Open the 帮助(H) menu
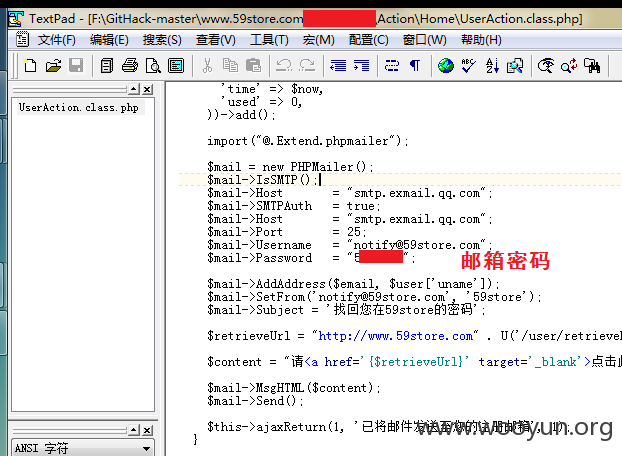 click(481, 40)
